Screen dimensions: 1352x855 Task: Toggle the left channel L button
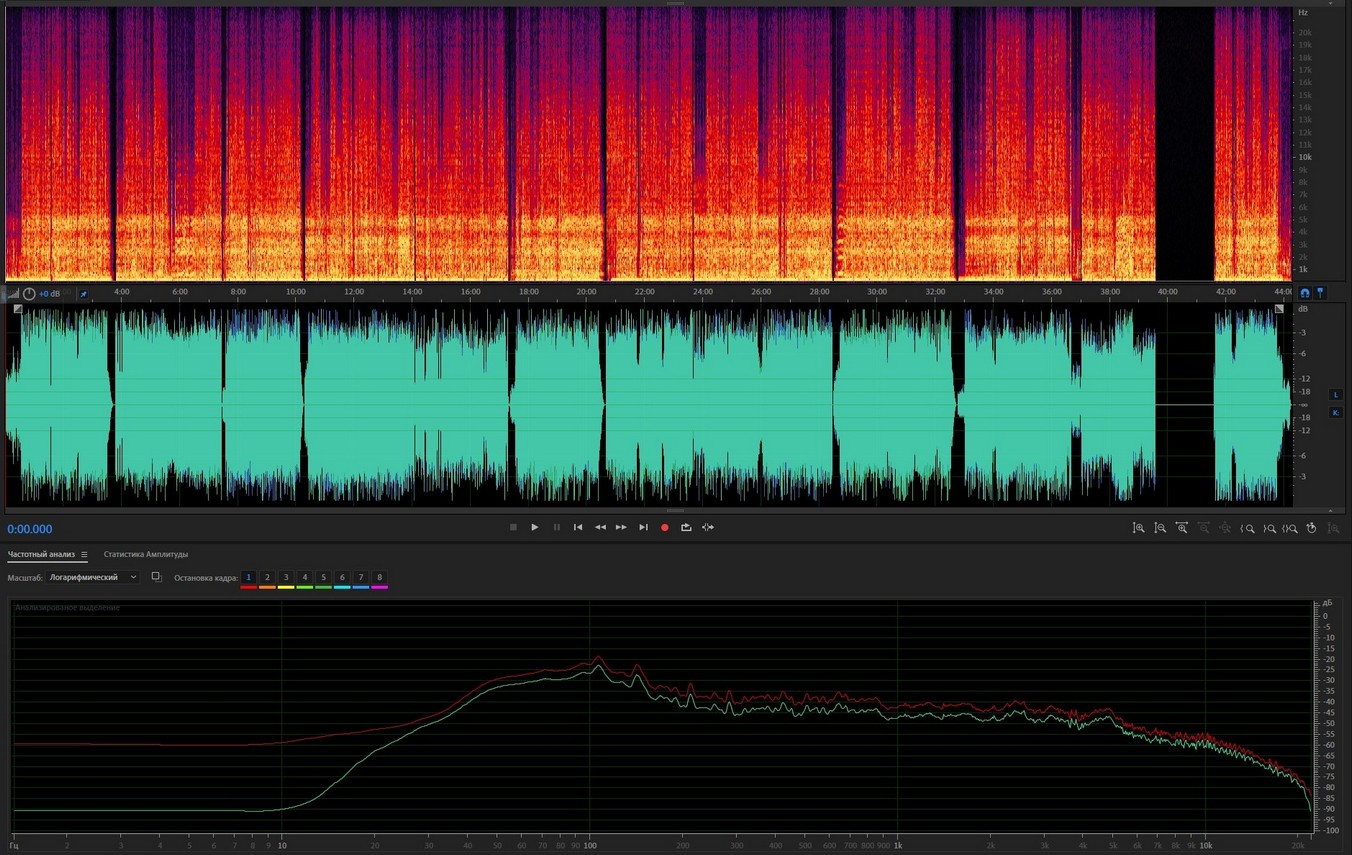click(x=1335, y=395)
